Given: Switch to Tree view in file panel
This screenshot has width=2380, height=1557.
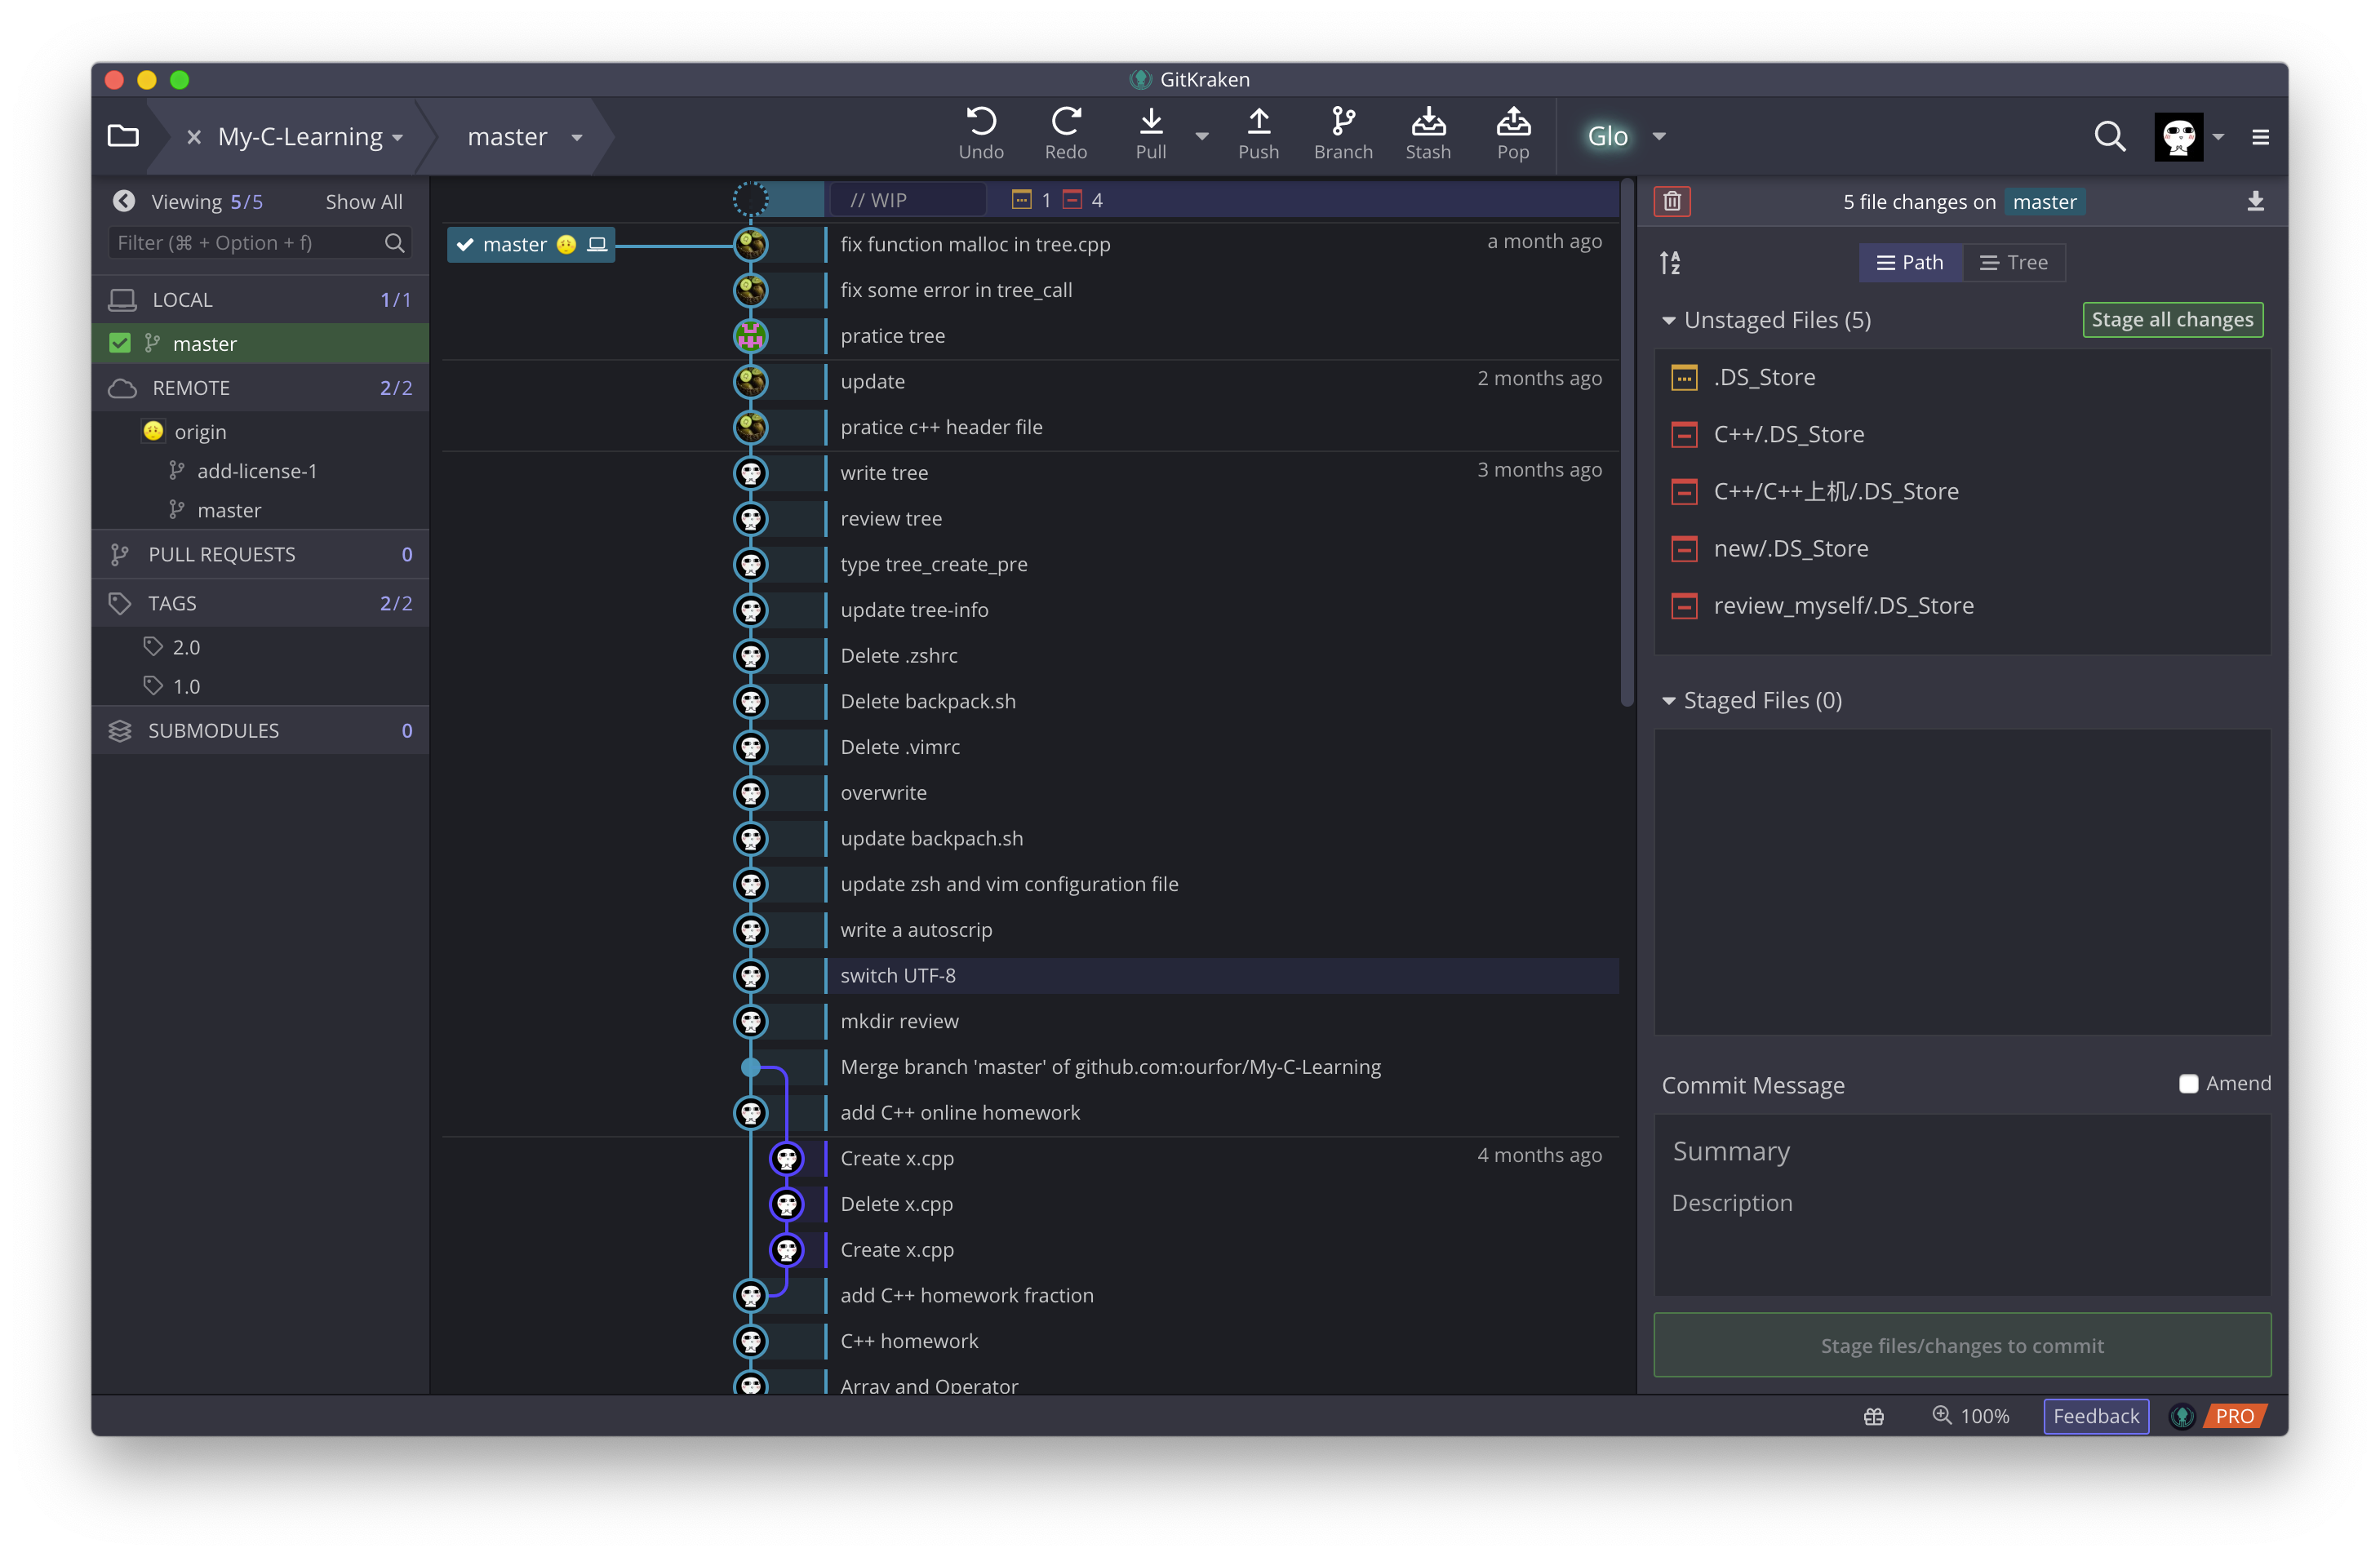Looking at the screenshot, I should click(x=2012, y=263).
